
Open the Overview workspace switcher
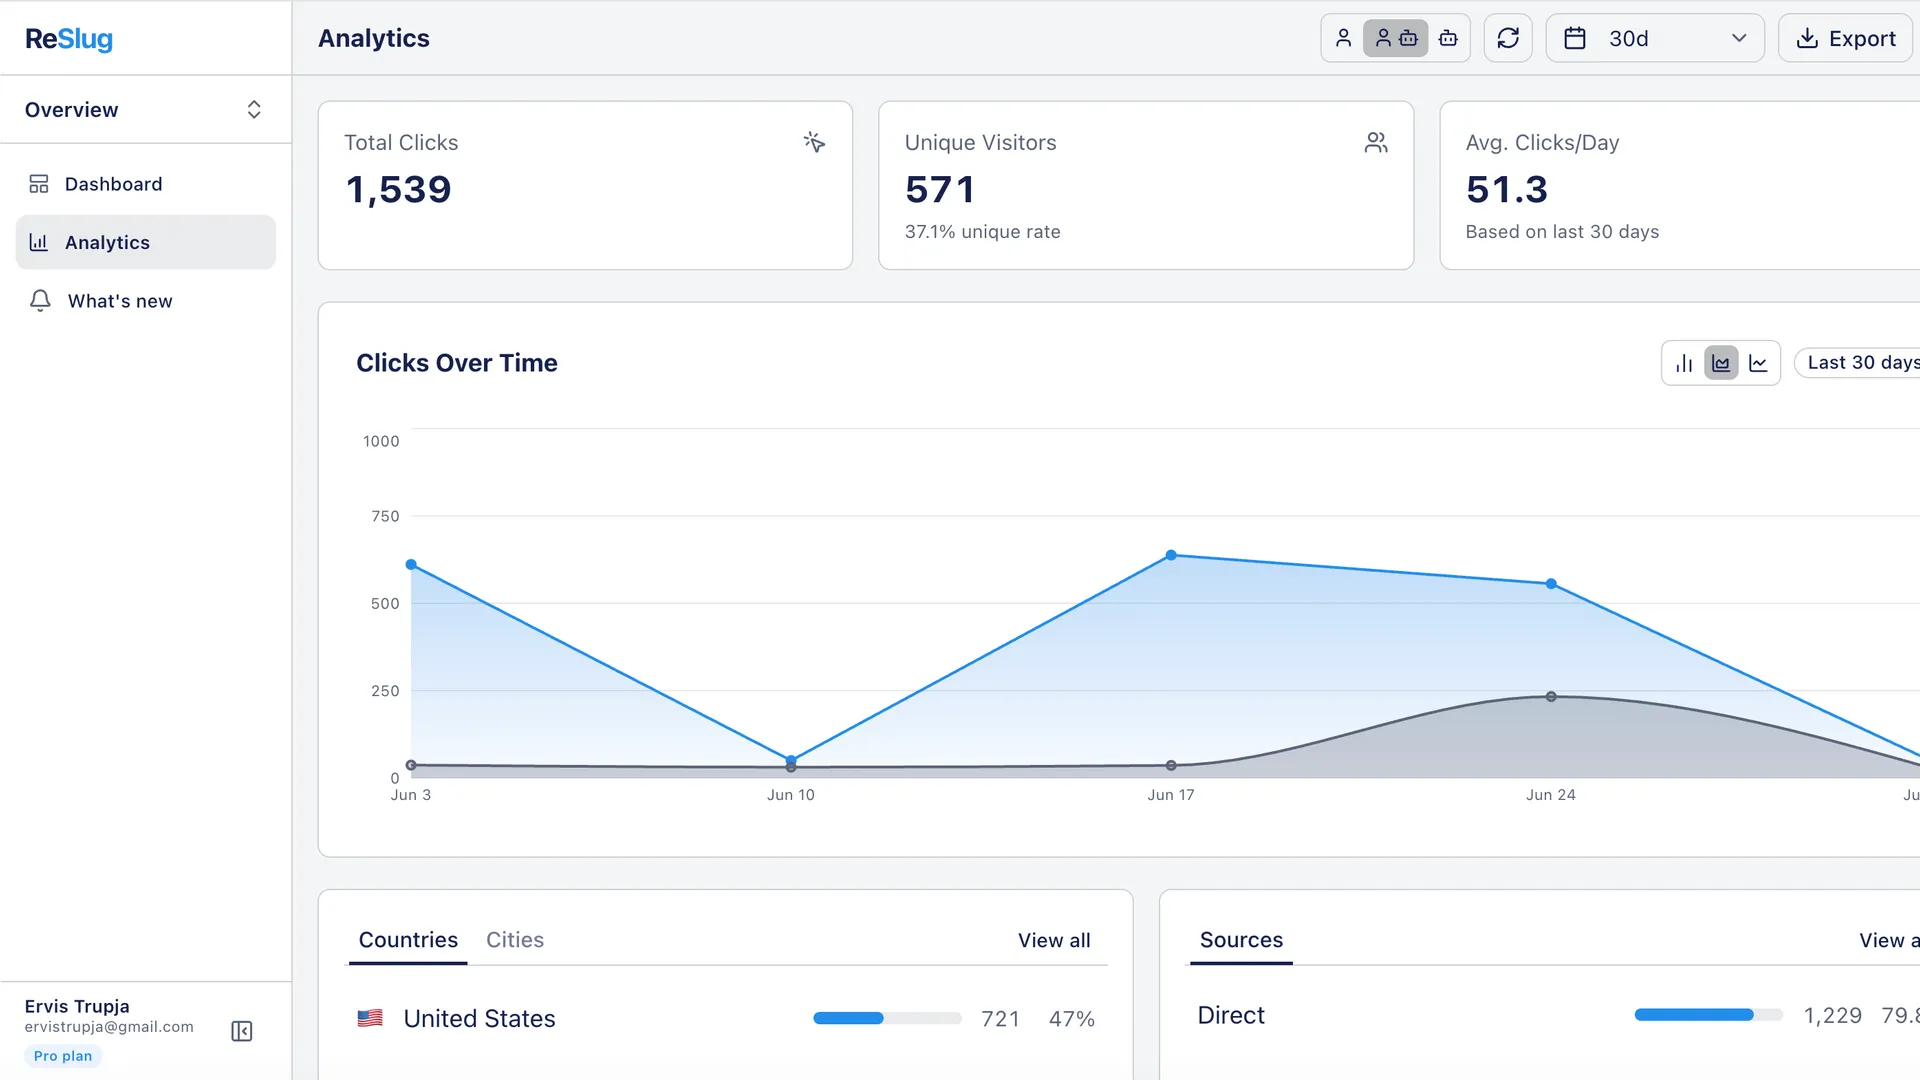tap(145, 110)
